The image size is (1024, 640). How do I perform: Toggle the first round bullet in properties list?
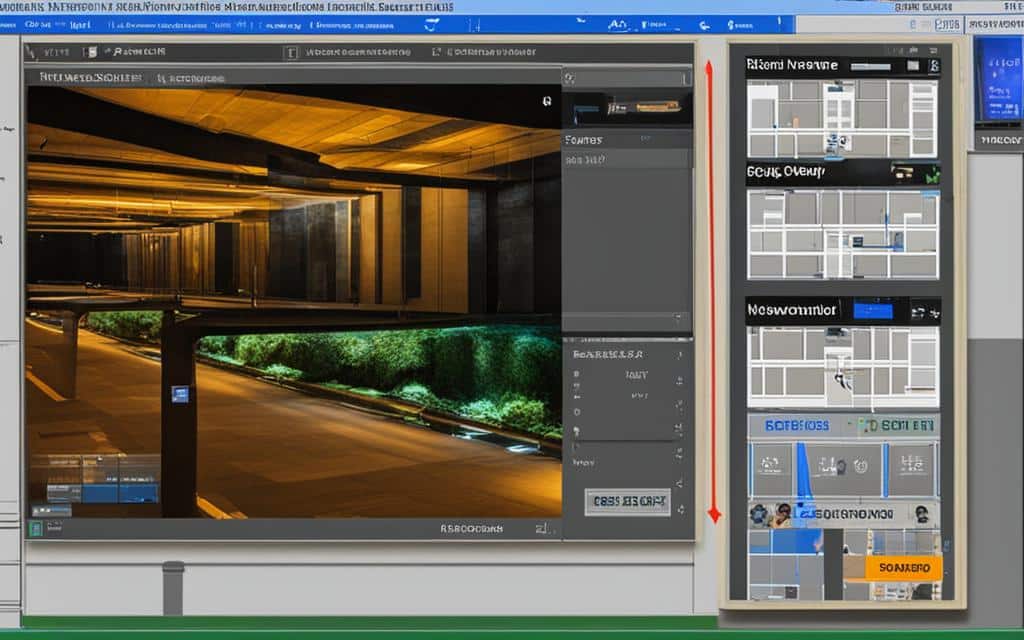click(x=576, y=374)
